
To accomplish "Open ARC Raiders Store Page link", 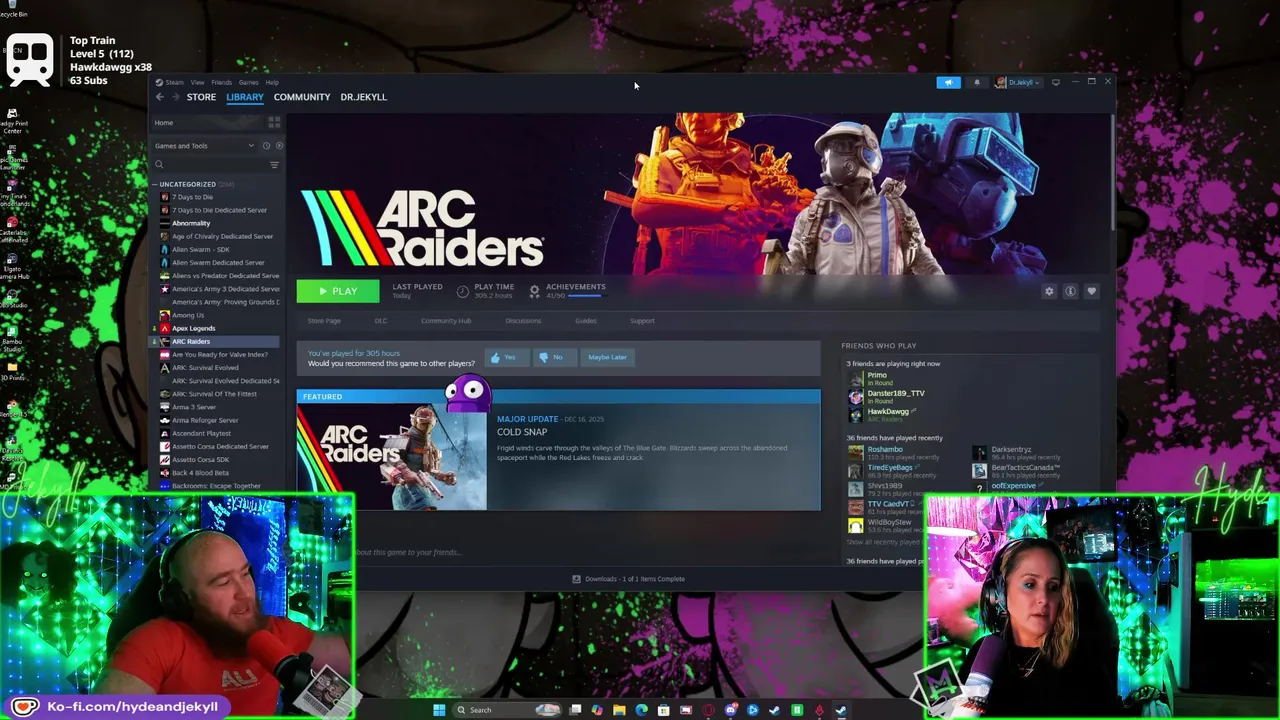I will pos(324,321).
